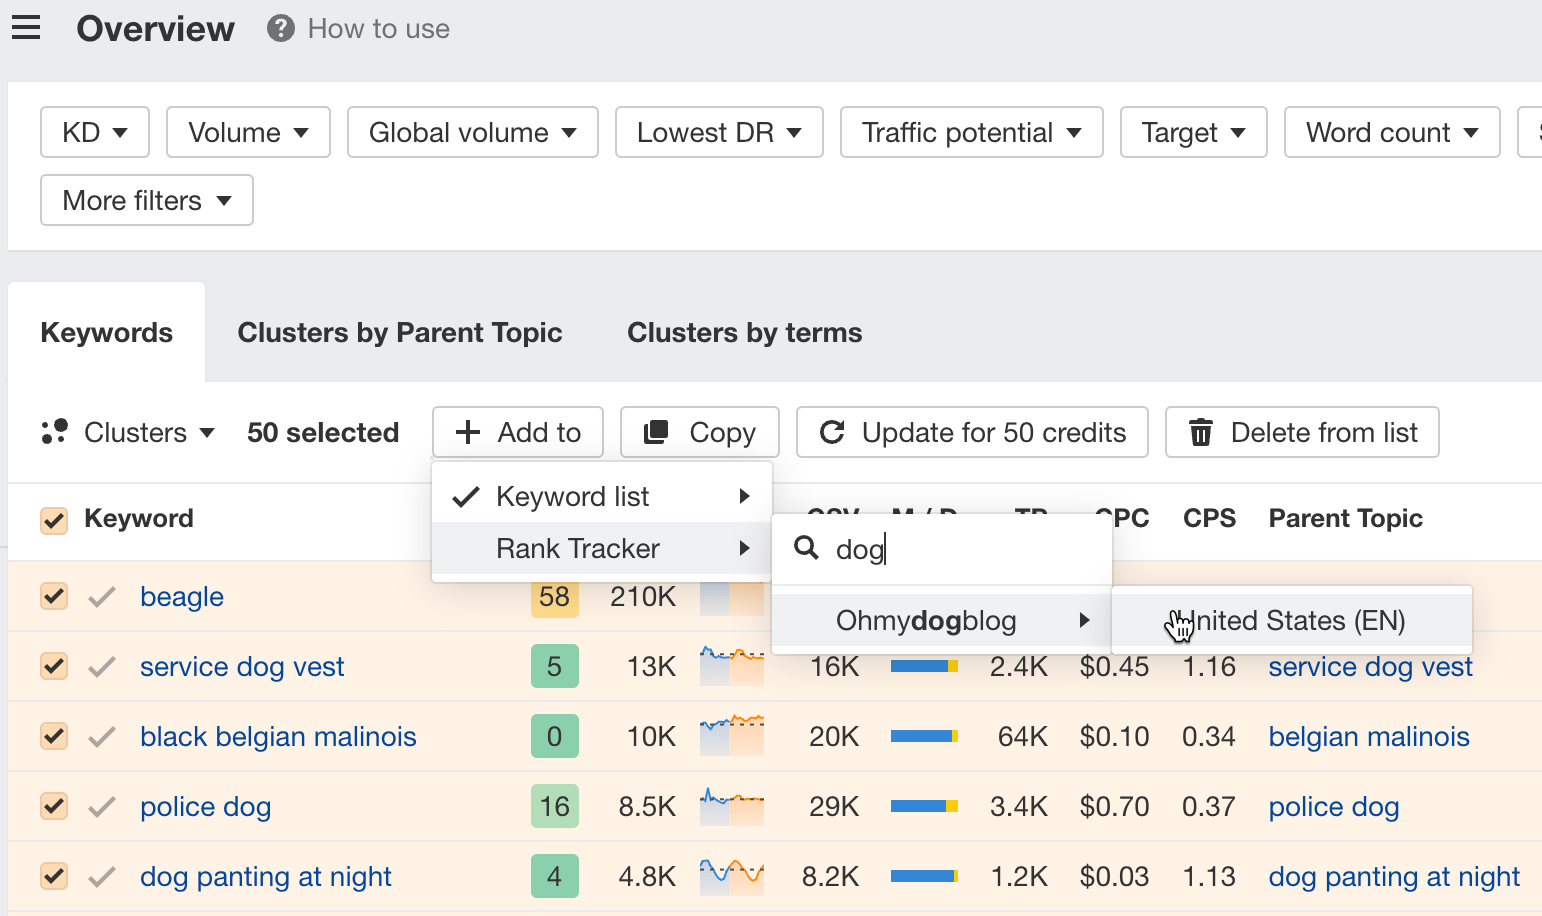Select Rank Tracker in the menu
This screenshot has height=916, width=1542.
(x=577, y=548)
